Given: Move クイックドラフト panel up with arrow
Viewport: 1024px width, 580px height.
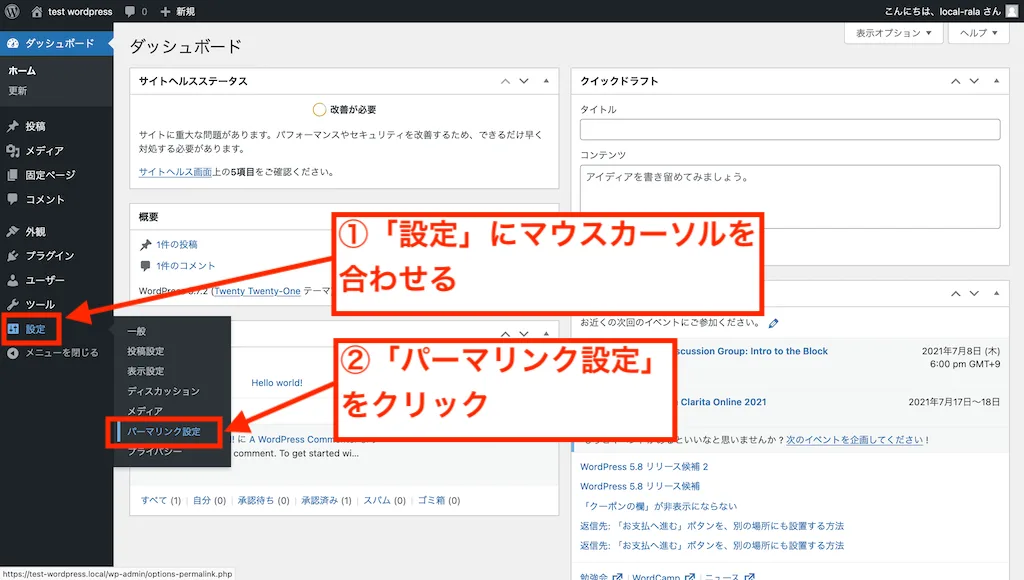Looking at the screenshot, I should (955, 81).
